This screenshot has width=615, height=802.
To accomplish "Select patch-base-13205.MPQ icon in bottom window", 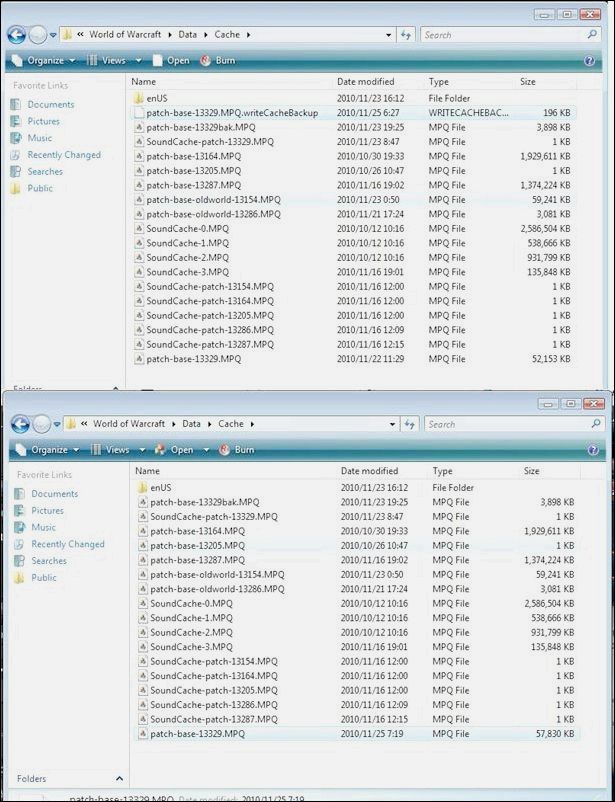I will coord(142,546).
